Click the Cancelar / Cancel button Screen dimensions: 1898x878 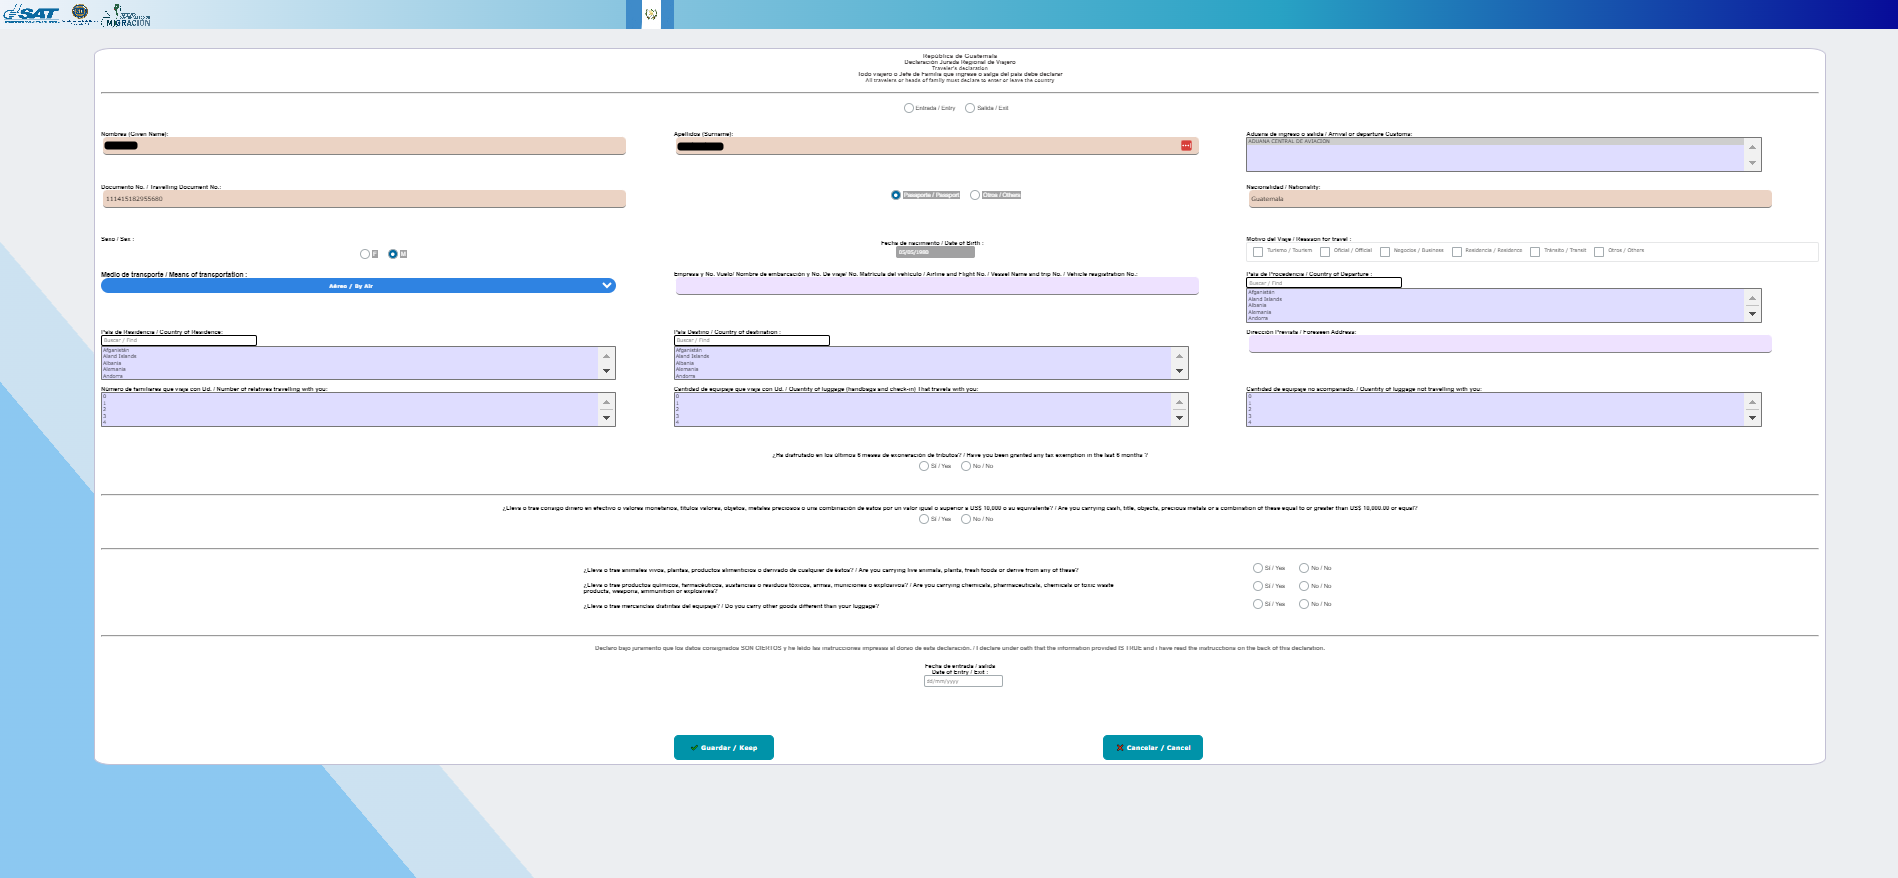point(1152,748)
